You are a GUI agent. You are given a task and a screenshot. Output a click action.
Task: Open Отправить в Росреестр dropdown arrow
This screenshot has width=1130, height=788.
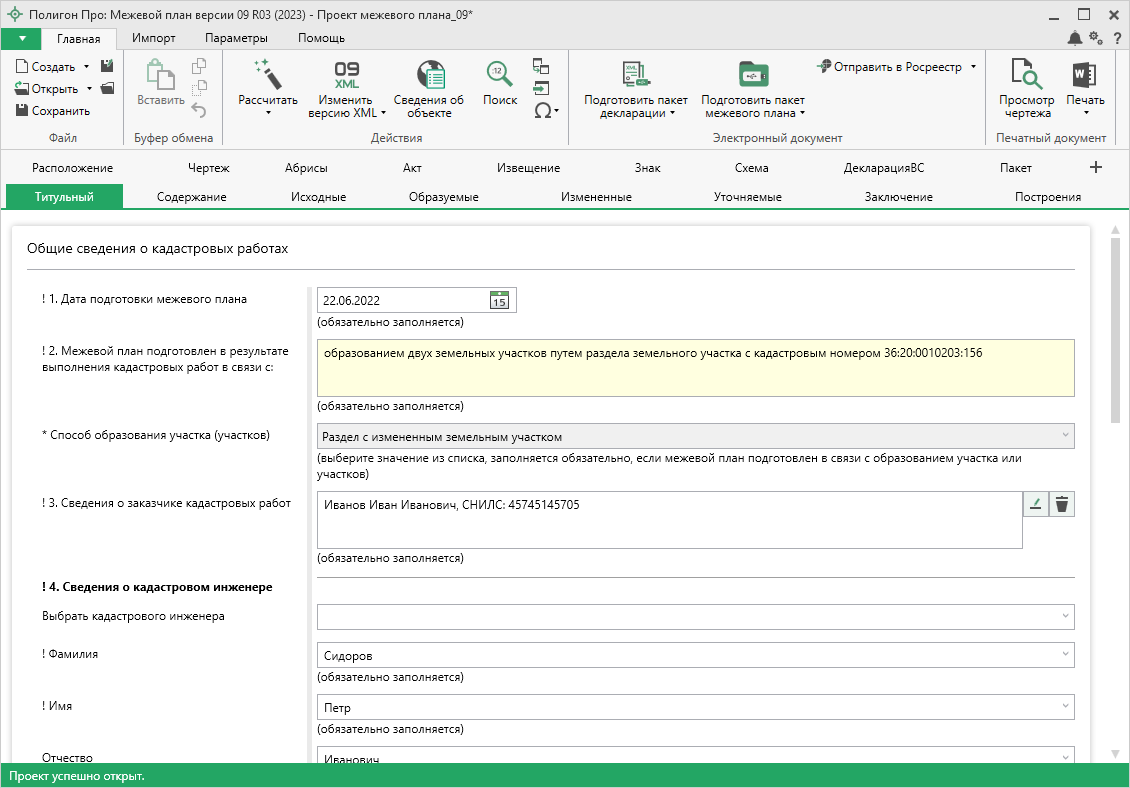click(973, 67)
